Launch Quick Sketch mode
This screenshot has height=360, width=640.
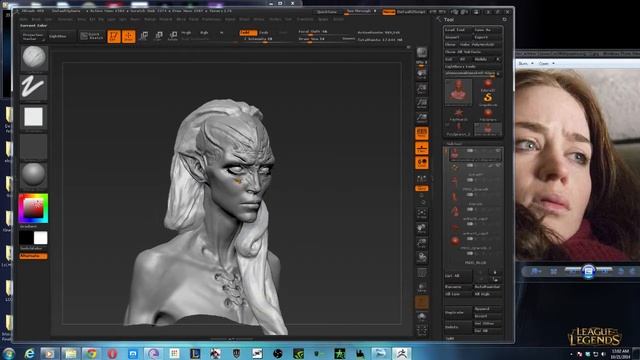(92, 36)
